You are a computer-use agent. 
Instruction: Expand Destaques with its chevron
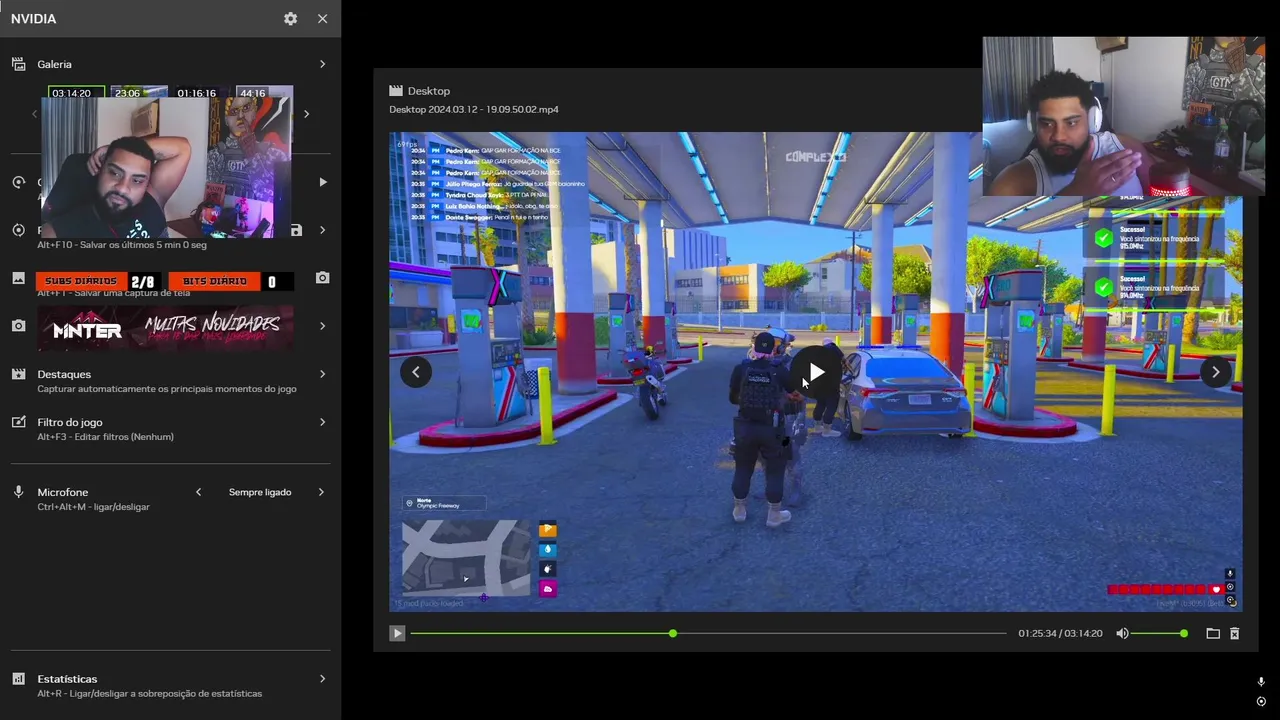[322, 374]
